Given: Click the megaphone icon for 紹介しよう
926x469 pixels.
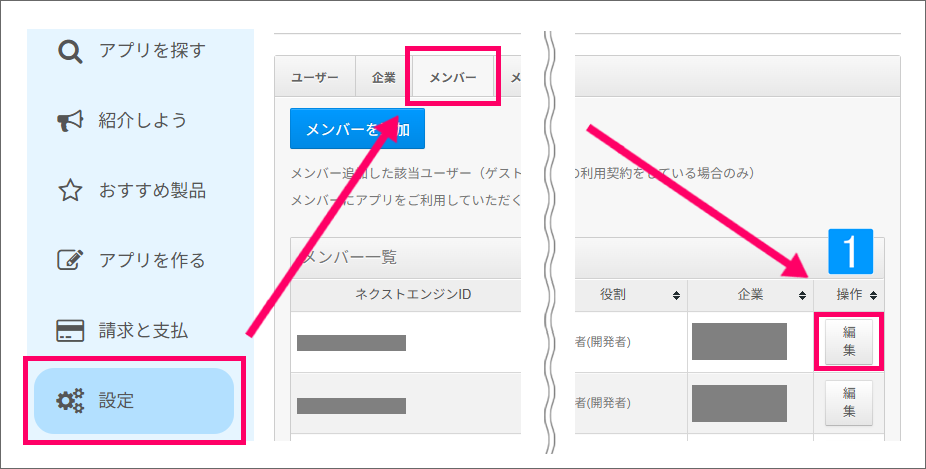Looking at the screenshot, I should (x=70, y=121).
